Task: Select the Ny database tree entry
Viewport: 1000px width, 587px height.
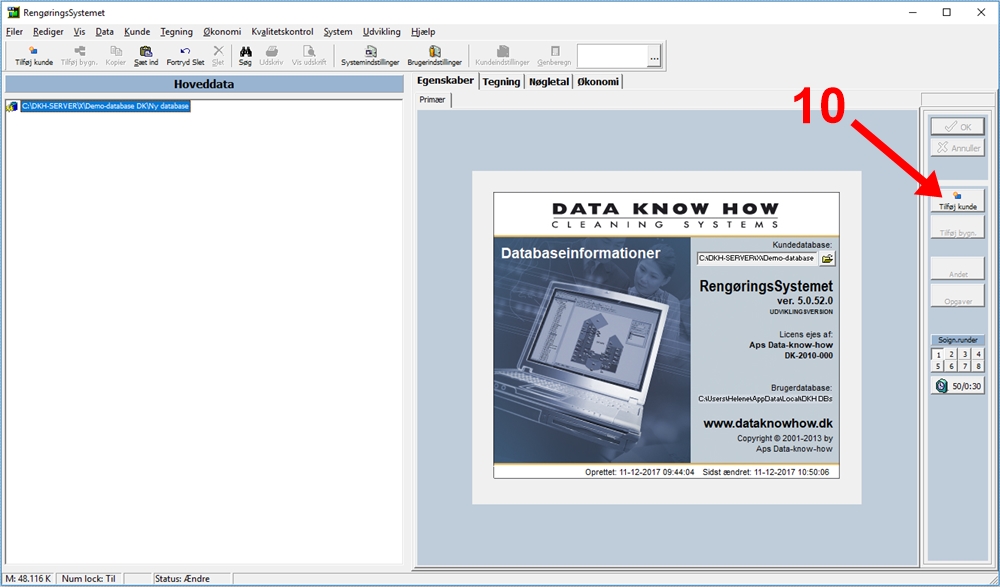Action: pos(105,106)
